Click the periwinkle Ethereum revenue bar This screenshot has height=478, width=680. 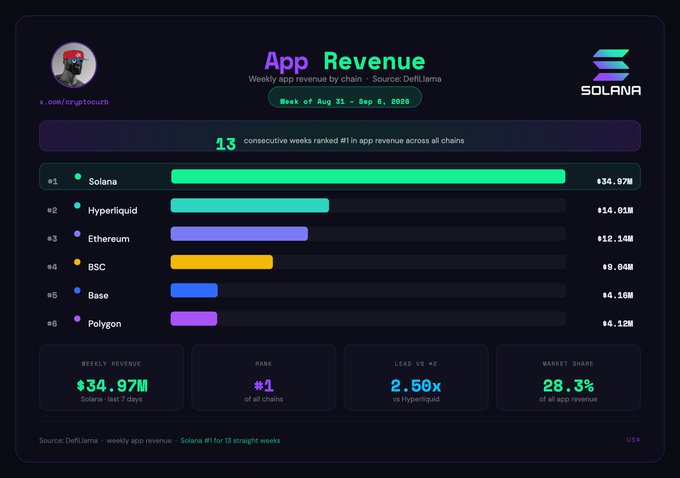point(239,234)
